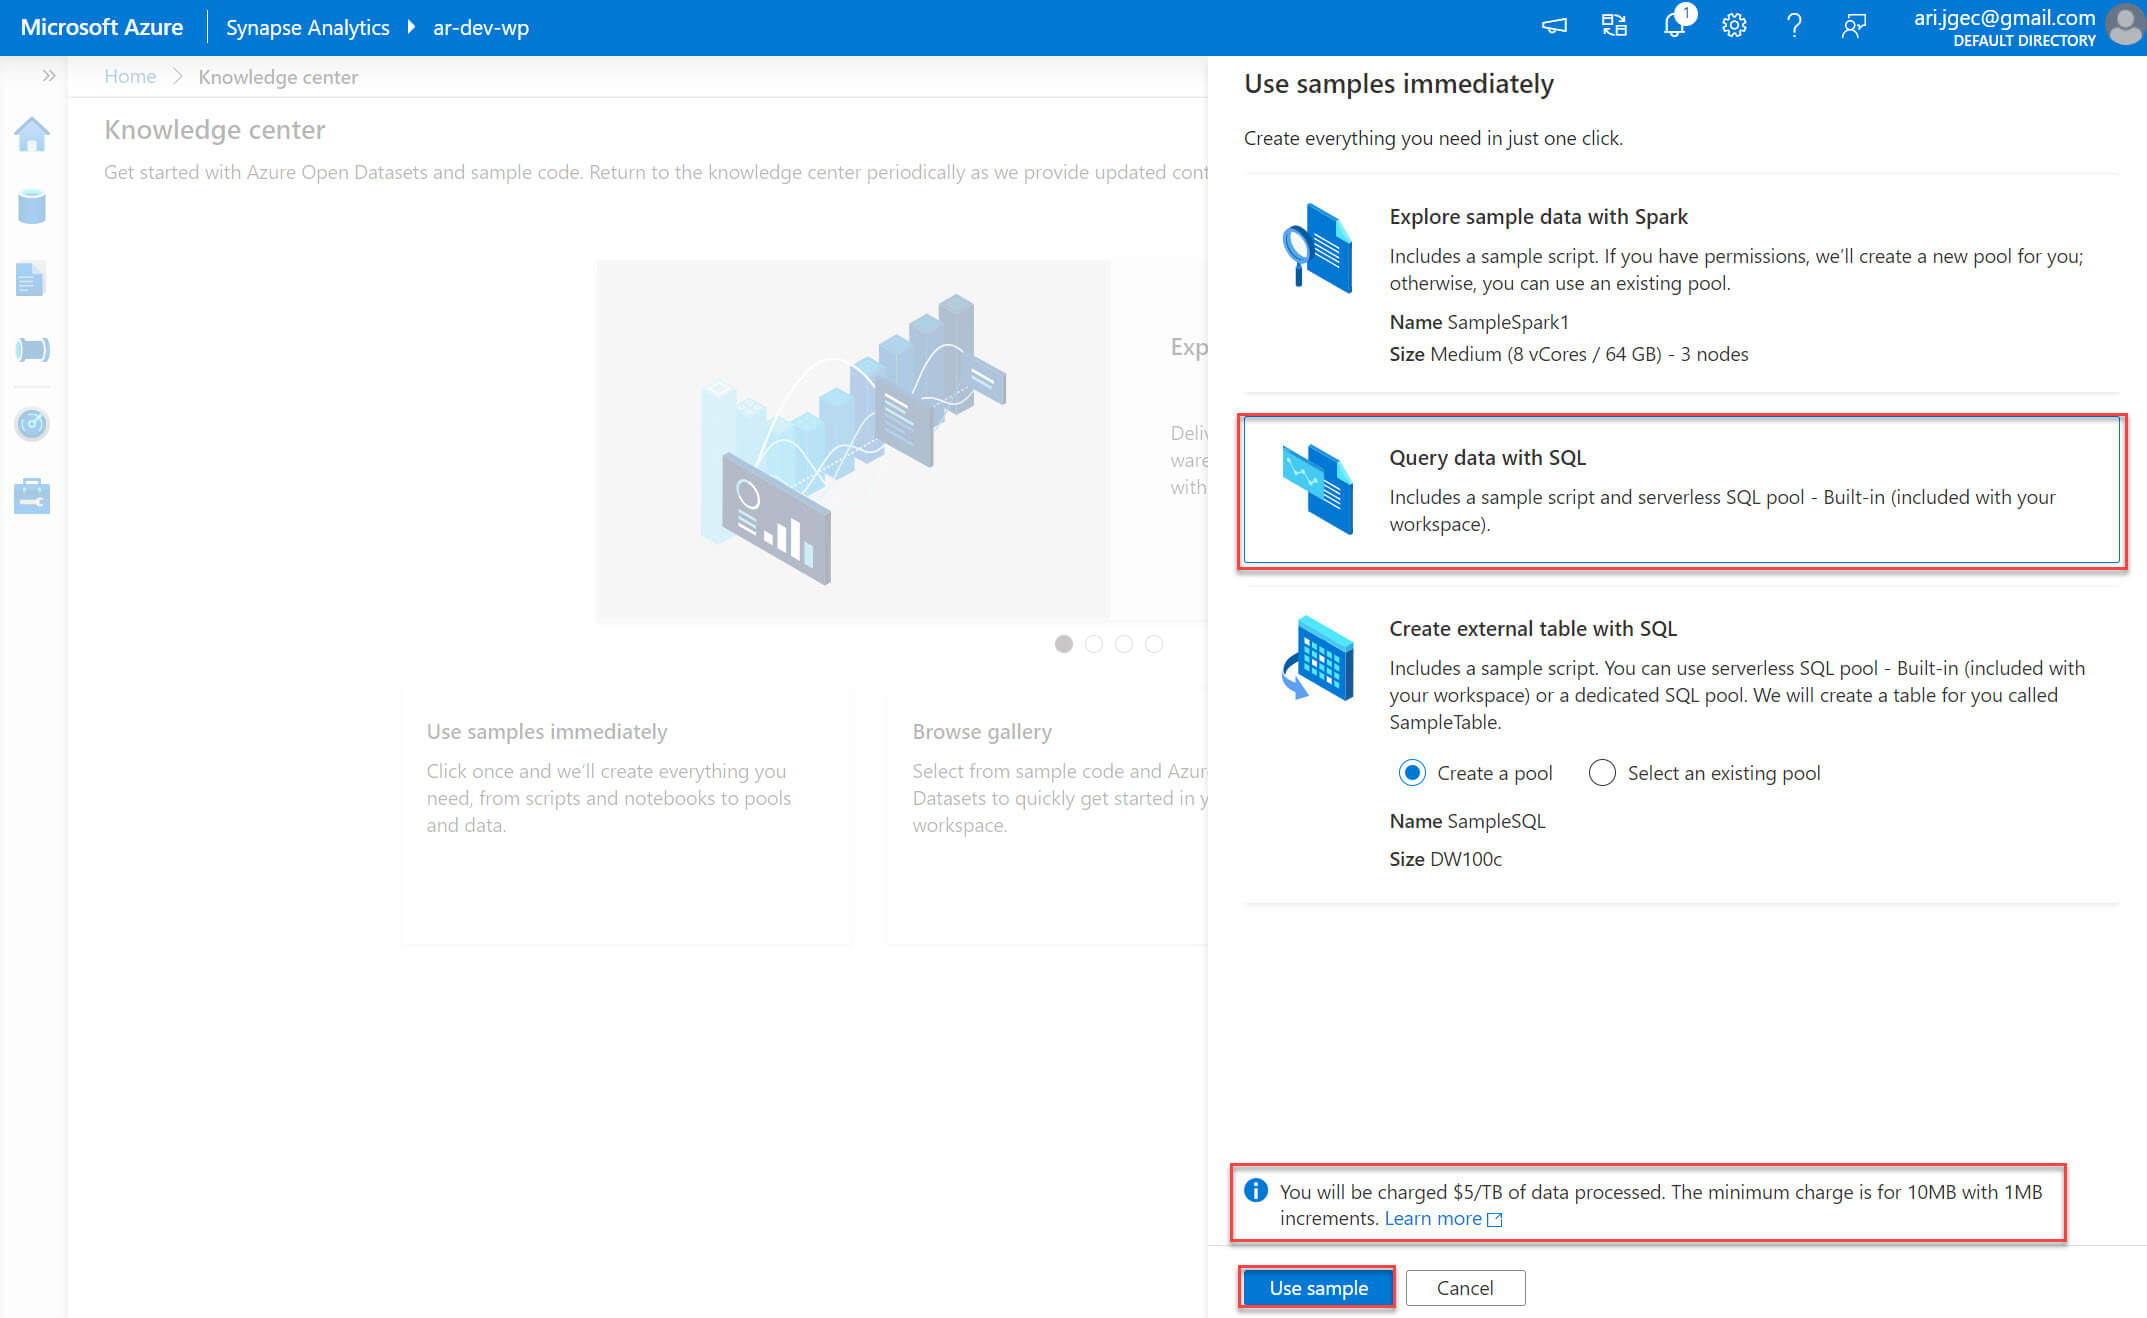
Task: Go to Home breadcrumb link
Action: pyautogui.click(x=130, y=77)
